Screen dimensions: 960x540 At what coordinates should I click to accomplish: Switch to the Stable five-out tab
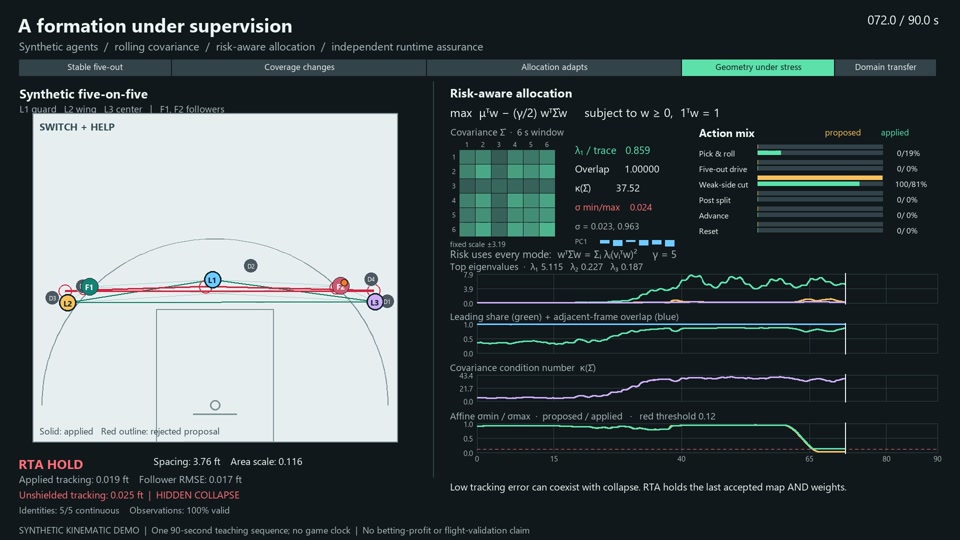tap(95, 67)
